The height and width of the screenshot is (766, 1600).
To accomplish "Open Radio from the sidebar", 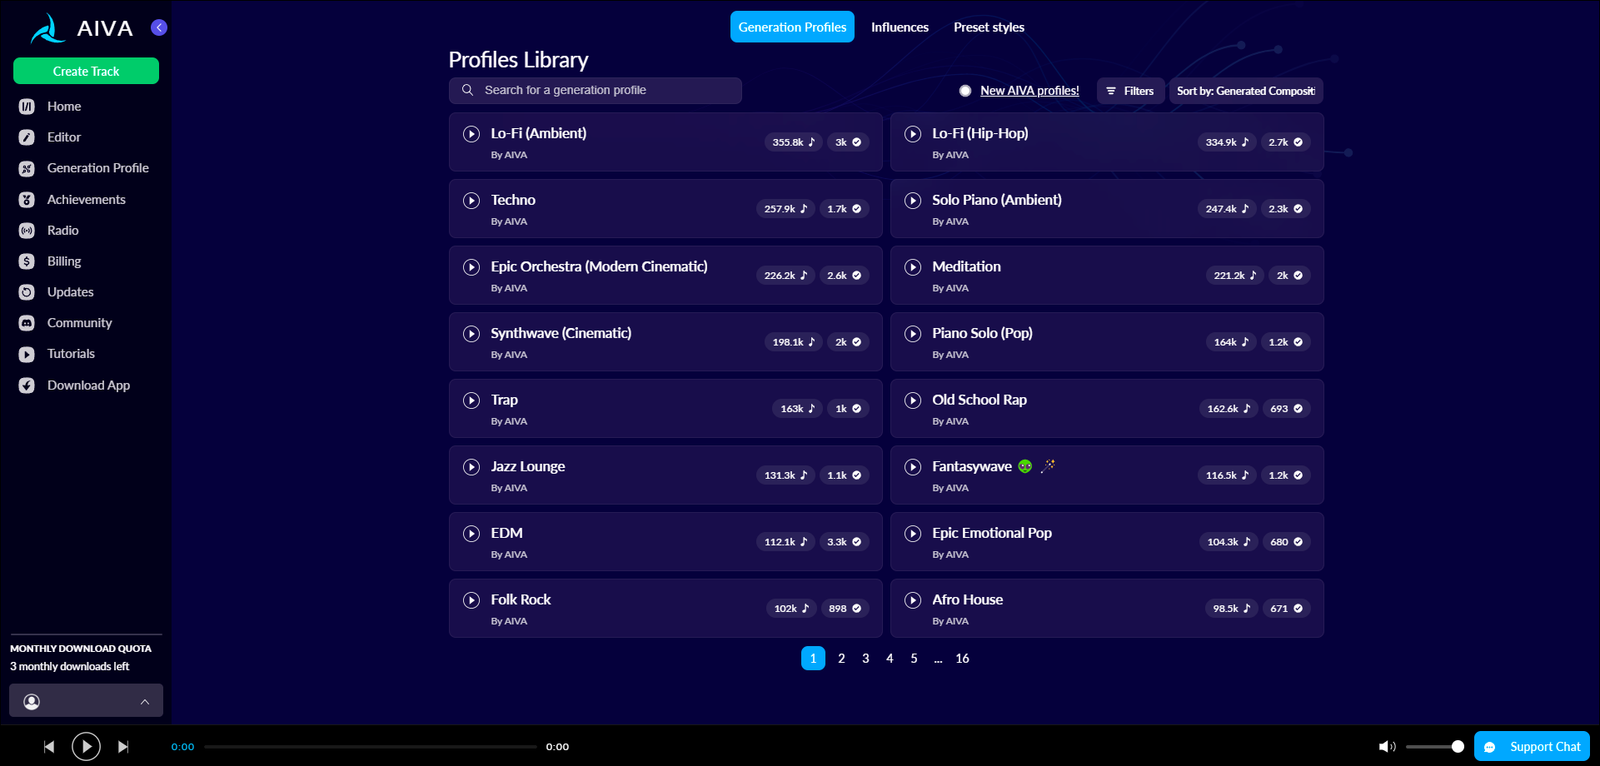I will click(62, 230).
